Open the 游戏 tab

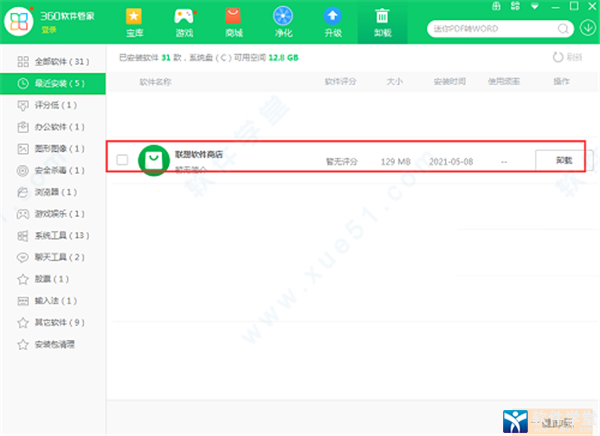(x=184, y=23)
